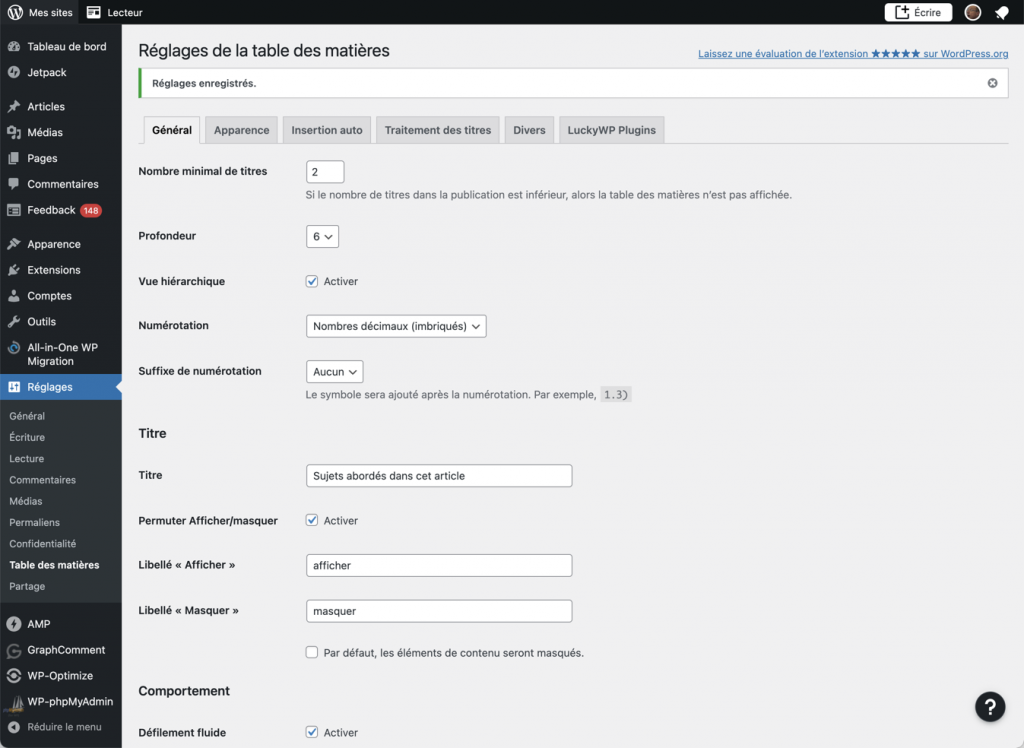This screenshot has width=1024, height=748.
Task: Open the Général settings submenu item
Action: pos(27,416)
